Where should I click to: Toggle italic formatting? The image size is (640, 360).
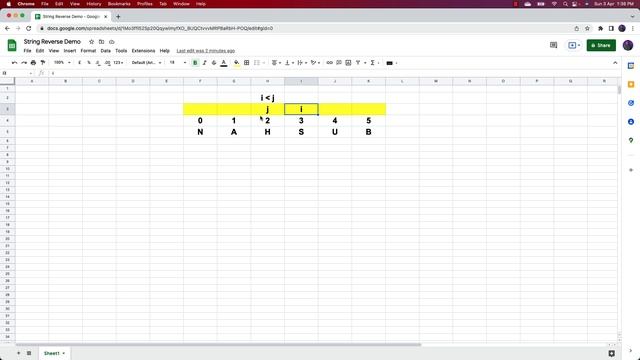pyautogui.click(x=204, y=63)
